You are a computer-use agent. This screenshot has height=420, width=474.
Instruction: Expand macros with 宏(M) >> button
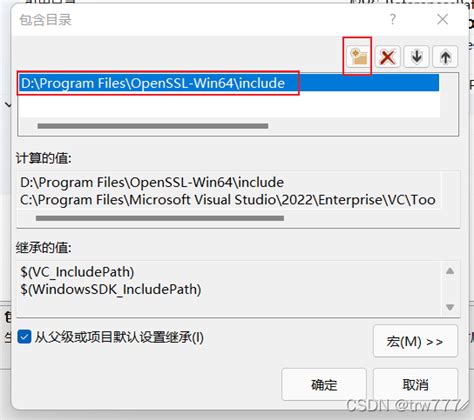(415, 341)
